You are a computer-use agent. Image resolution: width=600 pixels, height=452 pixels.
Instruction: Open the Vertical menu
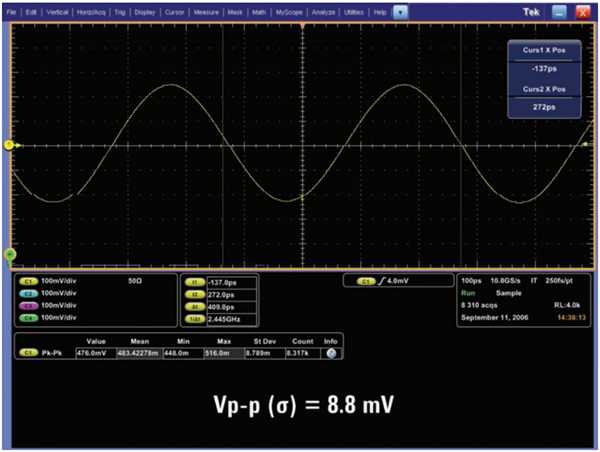[57, 12]
